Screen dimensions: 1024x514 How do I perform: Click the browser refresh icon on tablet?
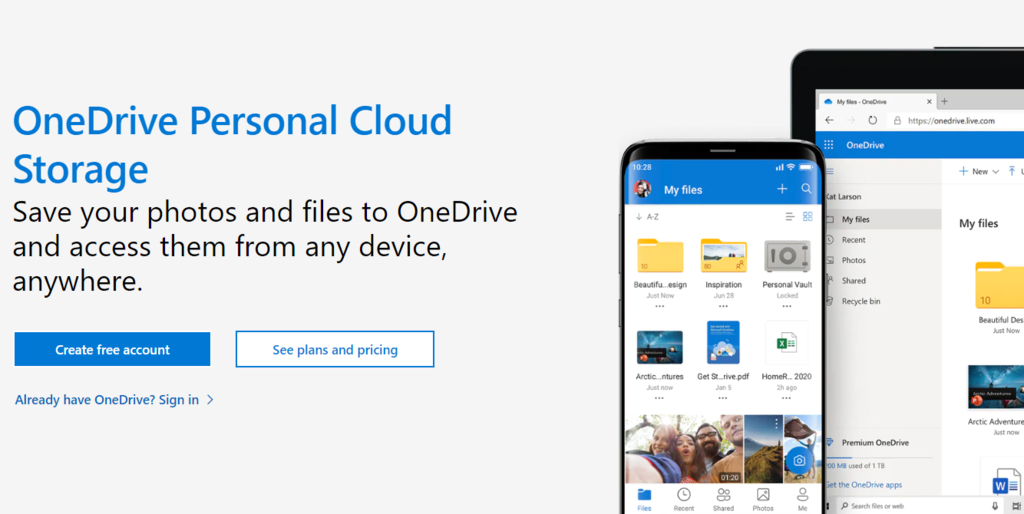tap(872, 120)
